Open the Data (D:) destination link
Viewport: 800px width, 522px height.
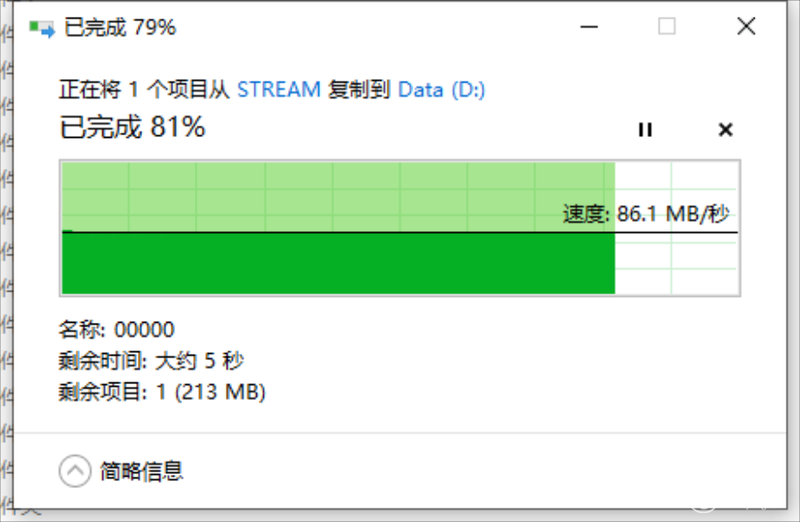441,90
